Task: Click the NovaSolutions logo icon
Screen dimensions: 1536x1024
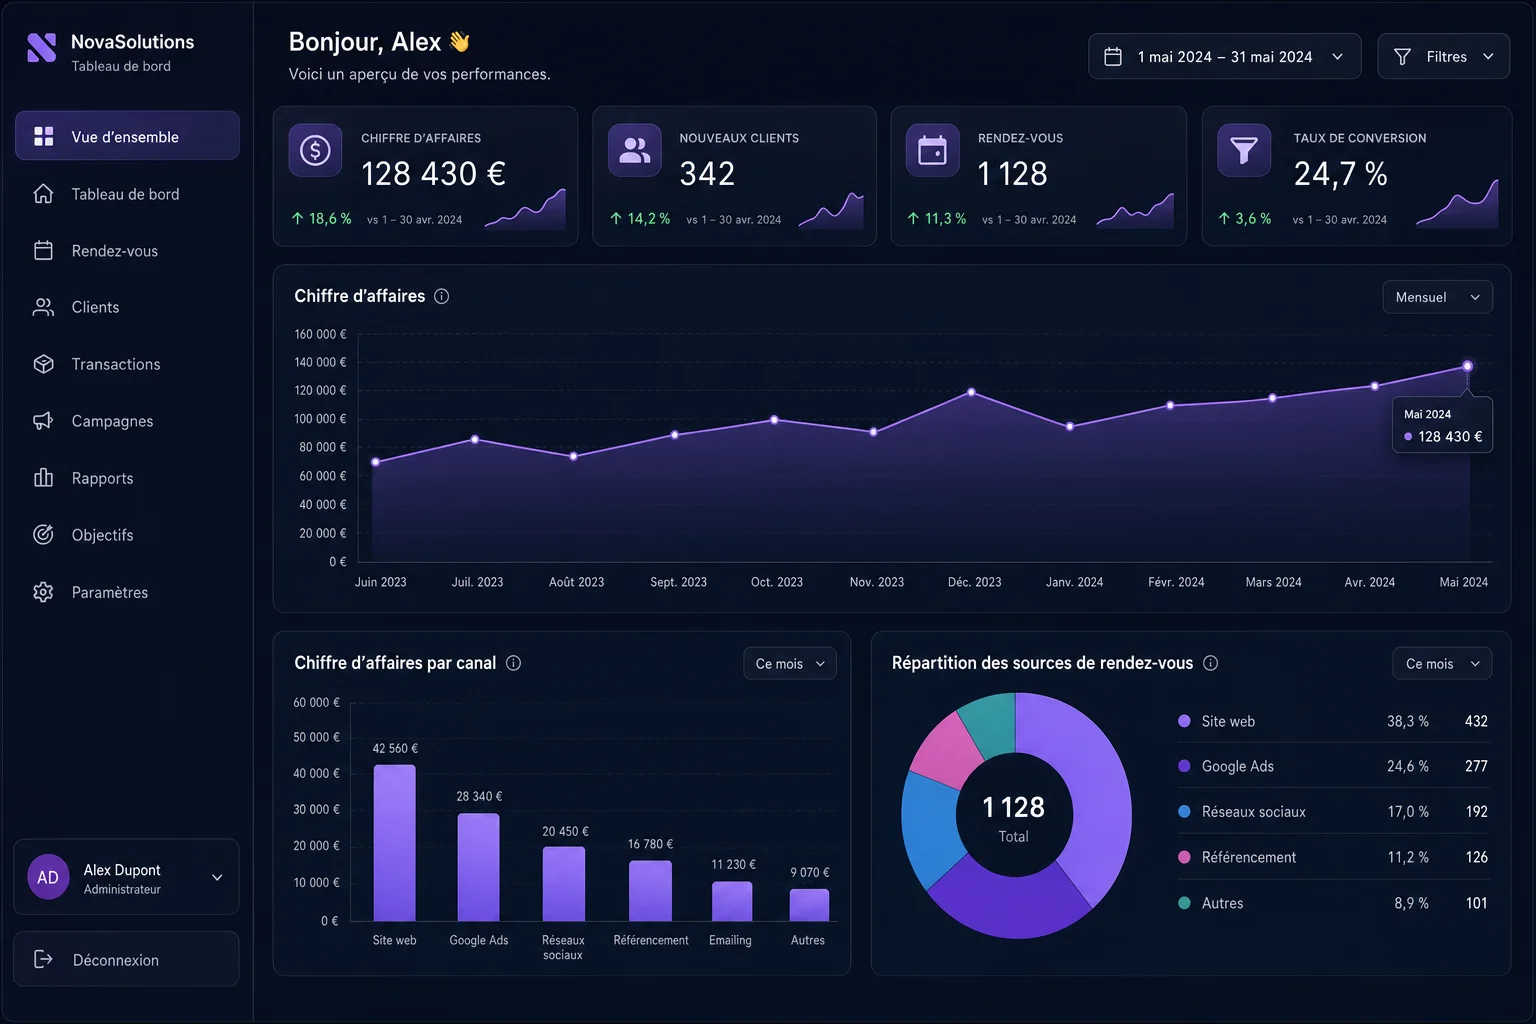Action: coord(41,48)
